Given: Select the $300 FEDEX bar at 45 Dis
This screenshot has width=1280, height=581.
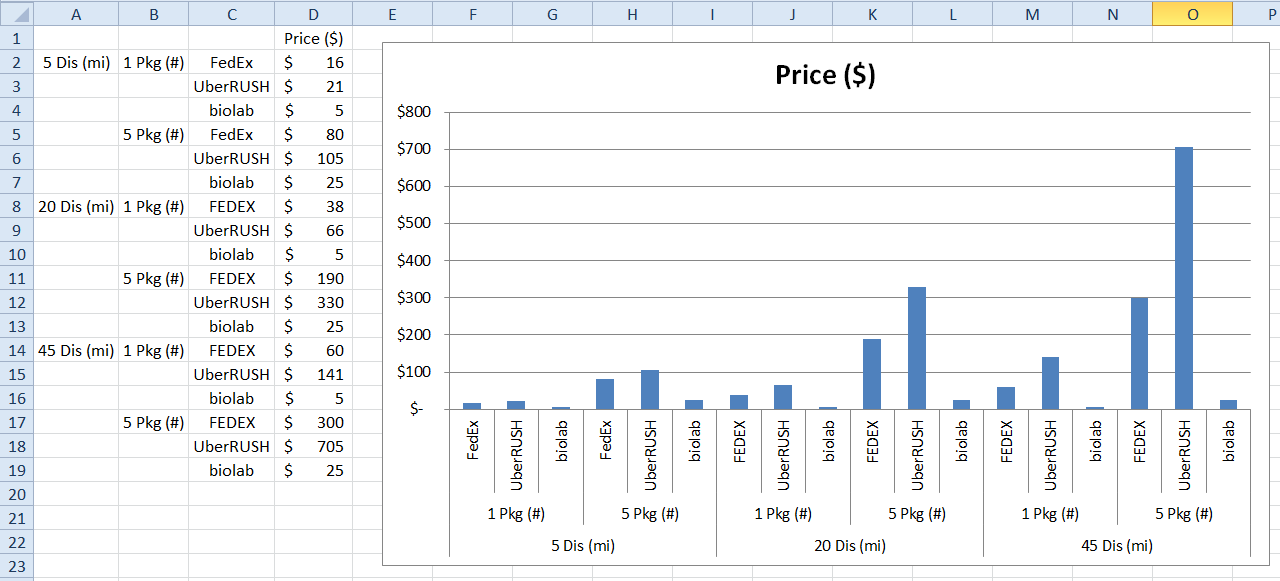Looking at the screenshot, I should [1139, 353].
